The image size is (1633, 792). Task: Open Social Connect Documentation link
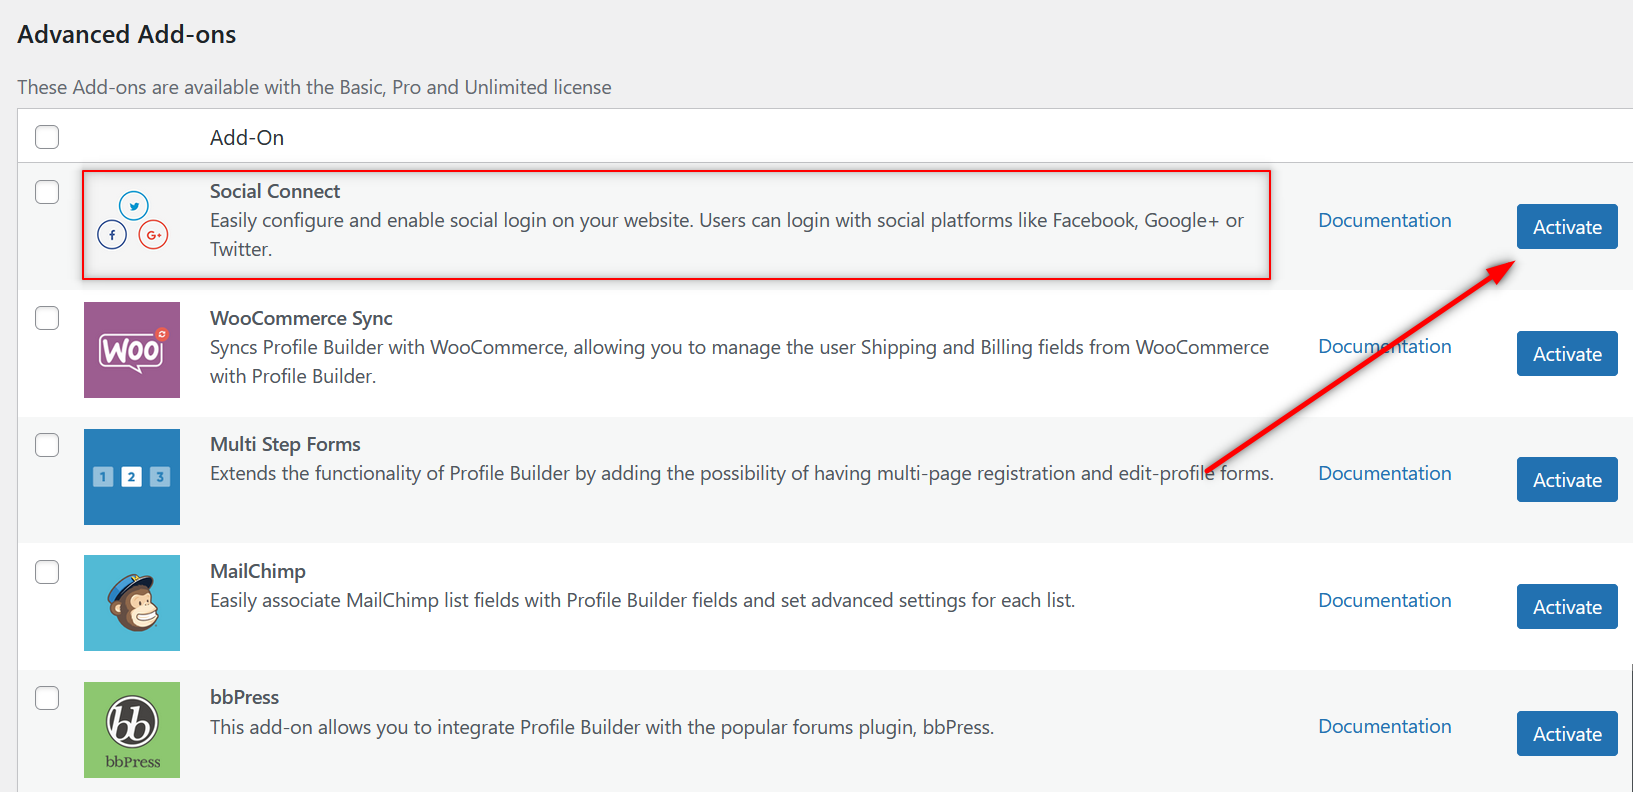(1385, 220)
